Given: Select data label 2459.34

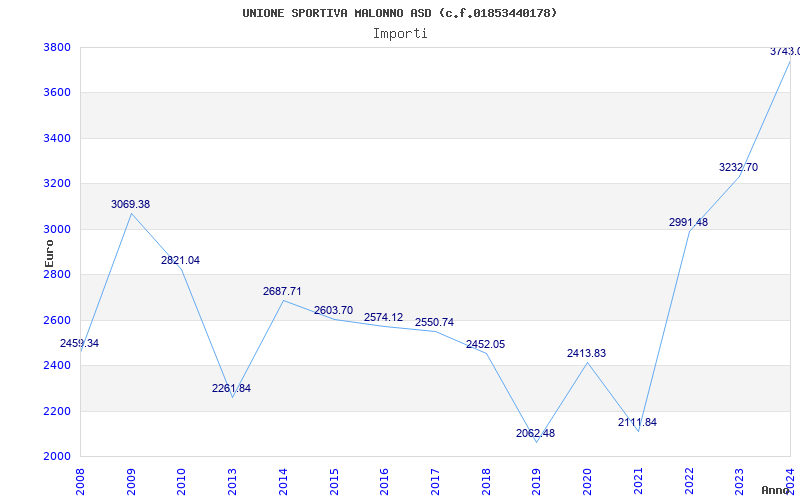Looking at the screenshot, I should pyautogui.click(x=80, y=343).
